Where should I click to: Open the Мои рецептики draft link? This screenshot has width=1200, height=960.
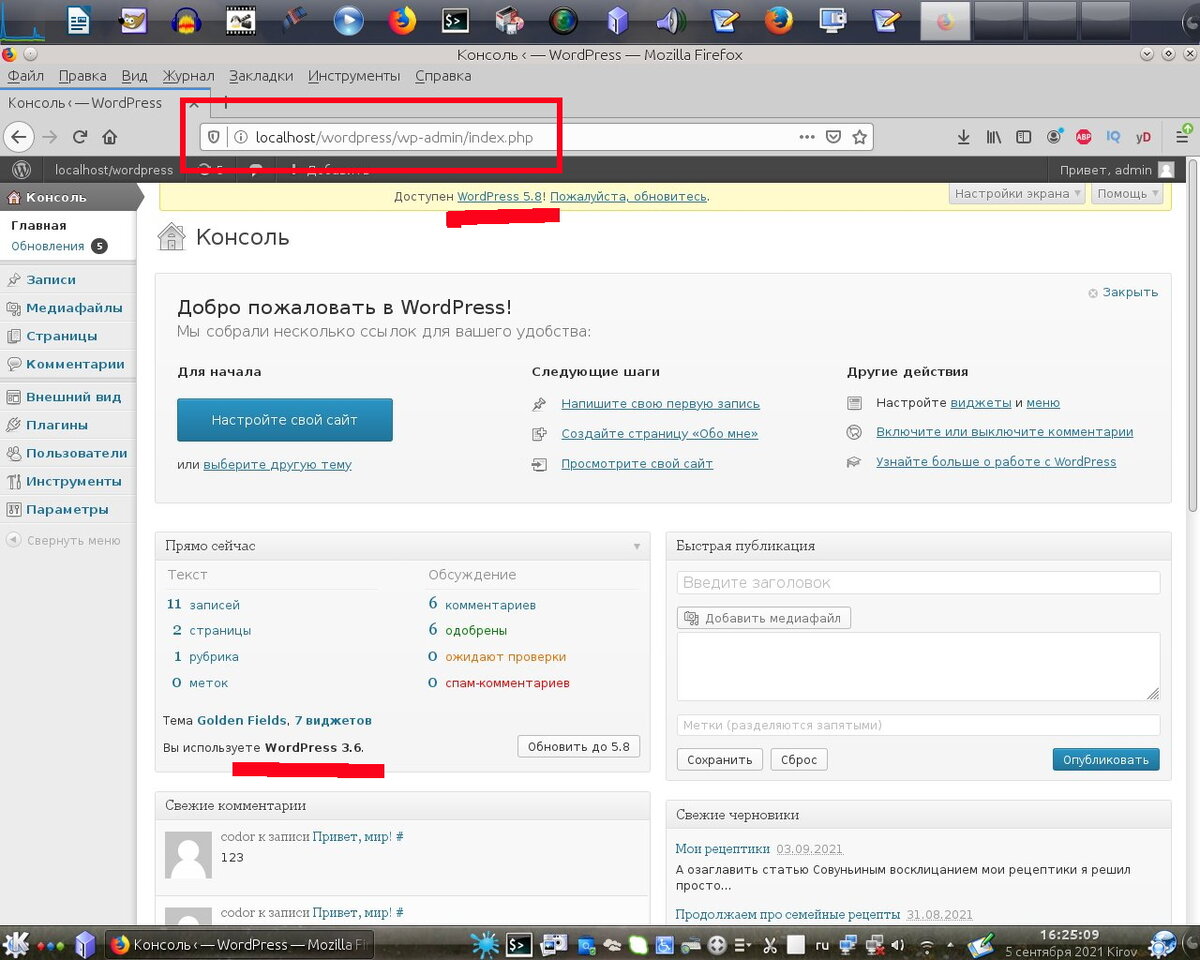[723, 849]
